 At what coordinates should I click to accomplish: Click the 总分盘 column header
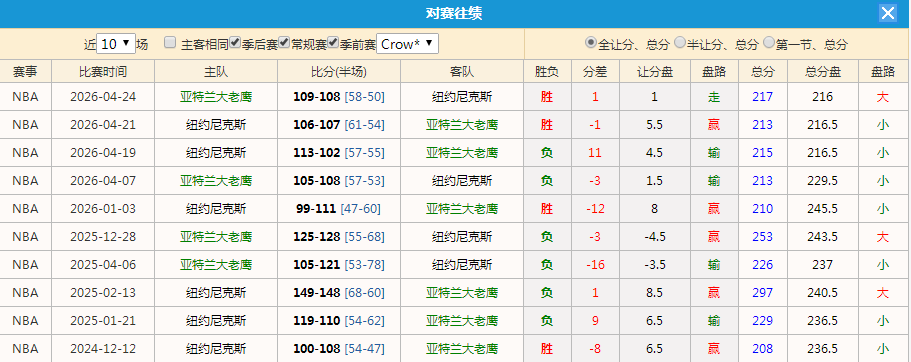[x=823, y=71]
